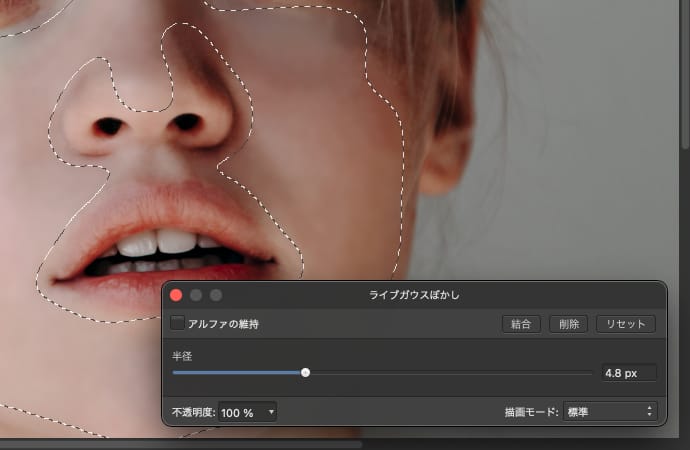Click the dialog's third gray zoom button
This screenshot has height=450, width=690.
(216, 295)
